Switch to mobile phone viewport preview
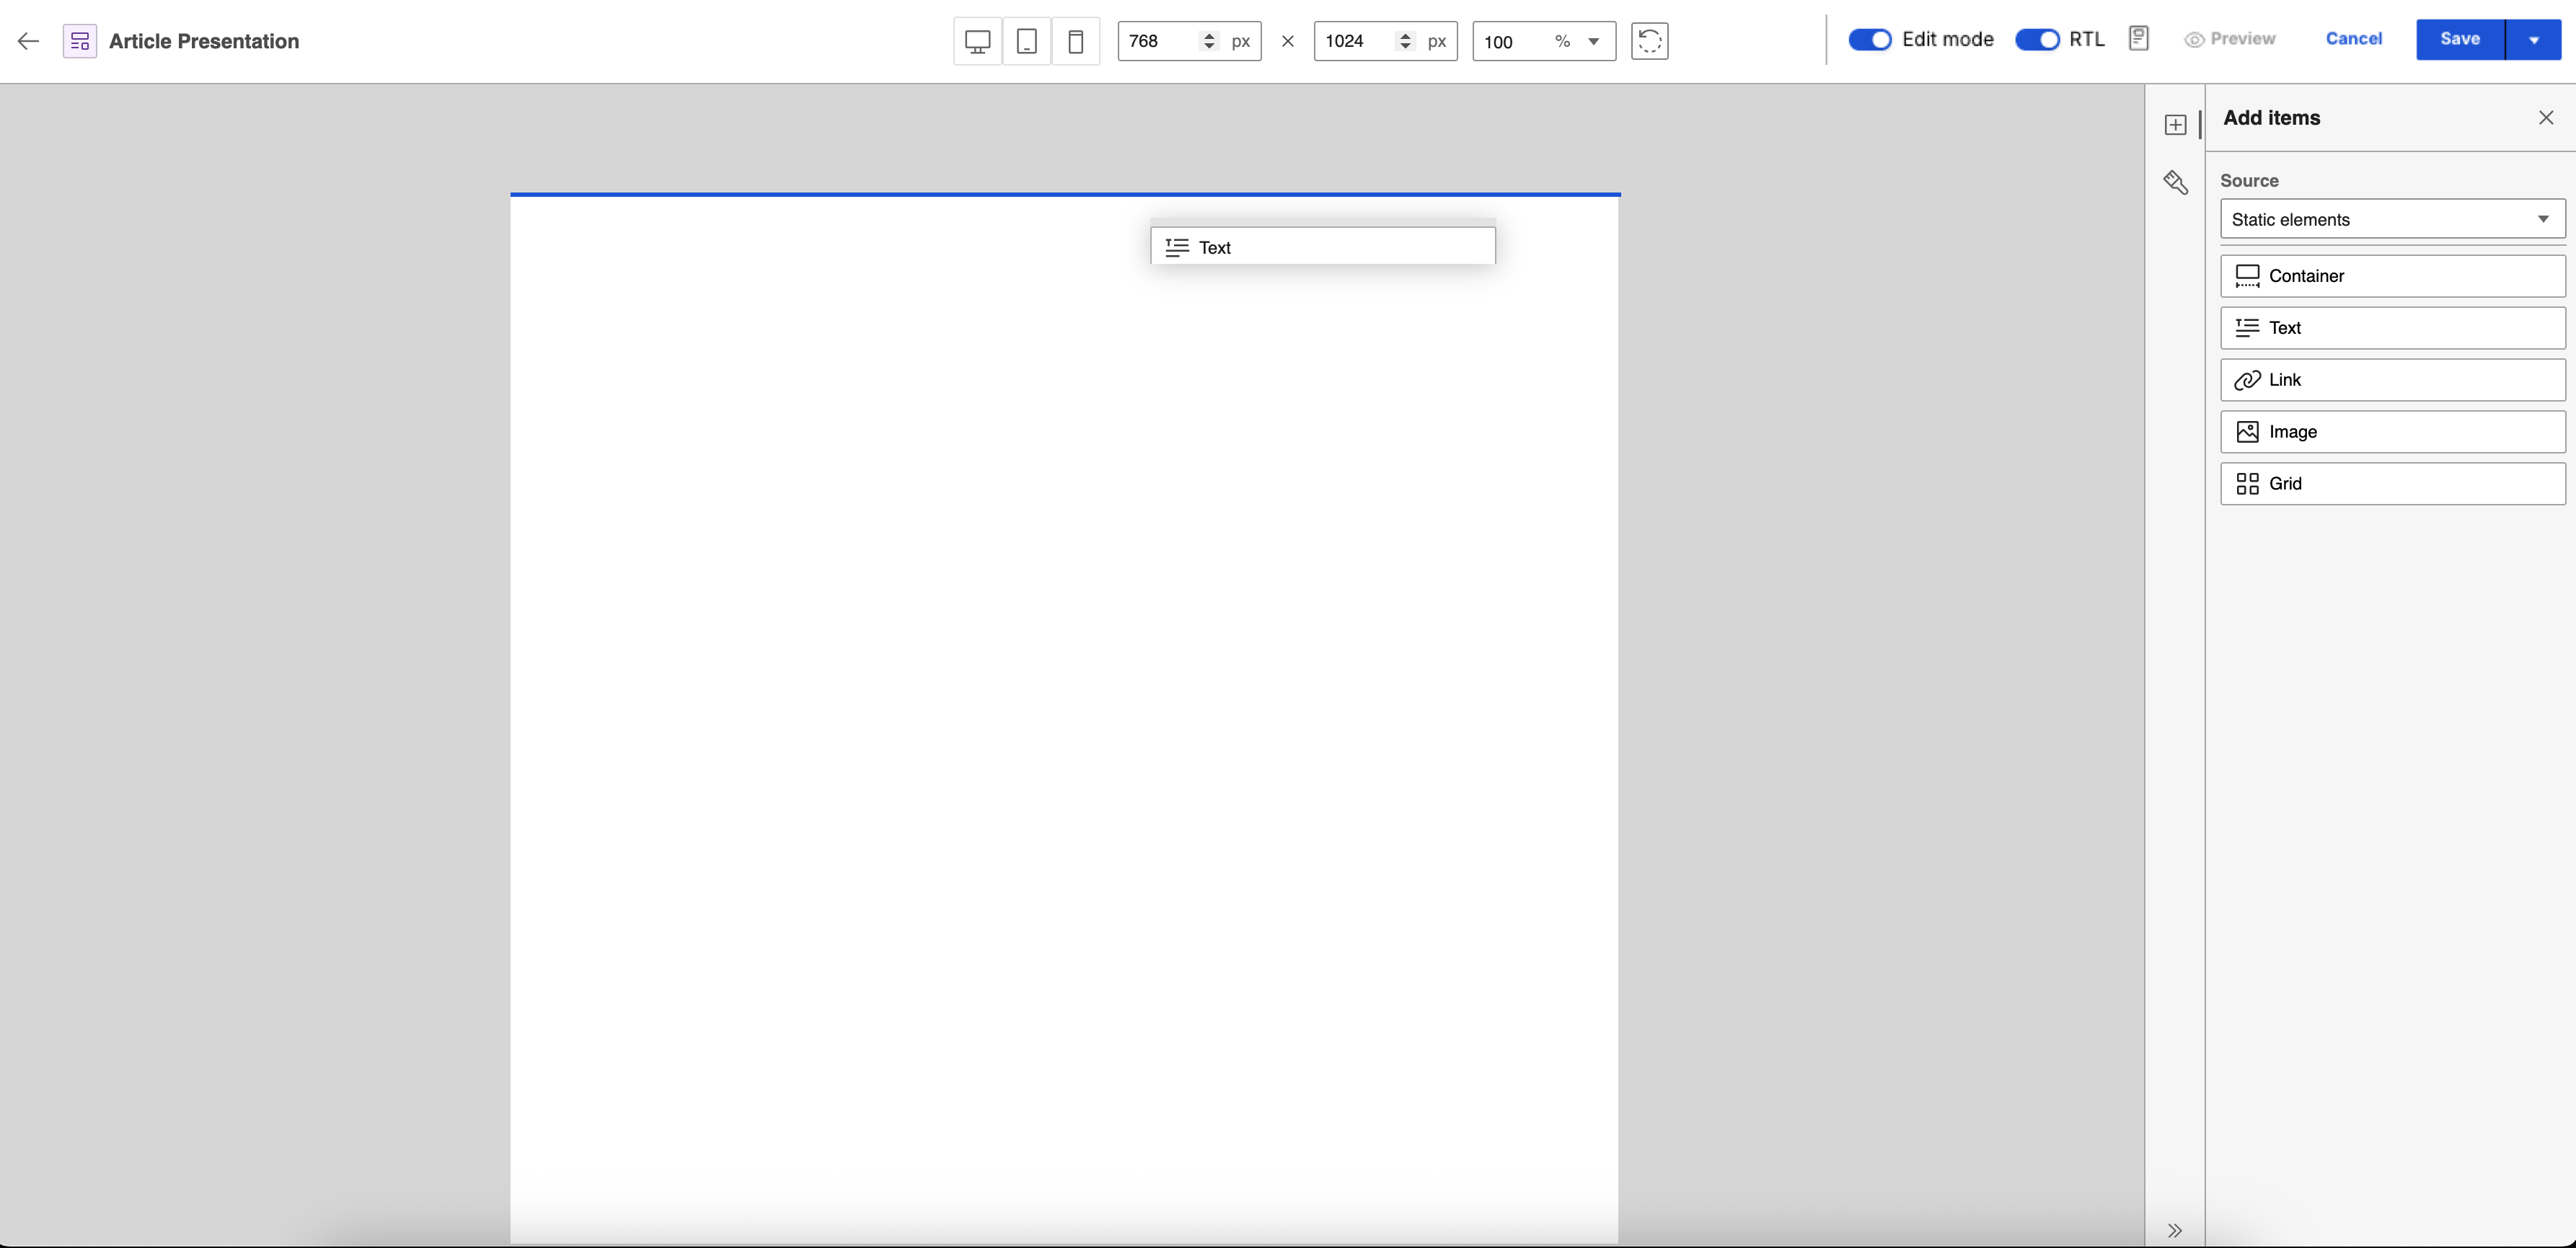Viewport: 2576px width, 1248px height. 1076,41
